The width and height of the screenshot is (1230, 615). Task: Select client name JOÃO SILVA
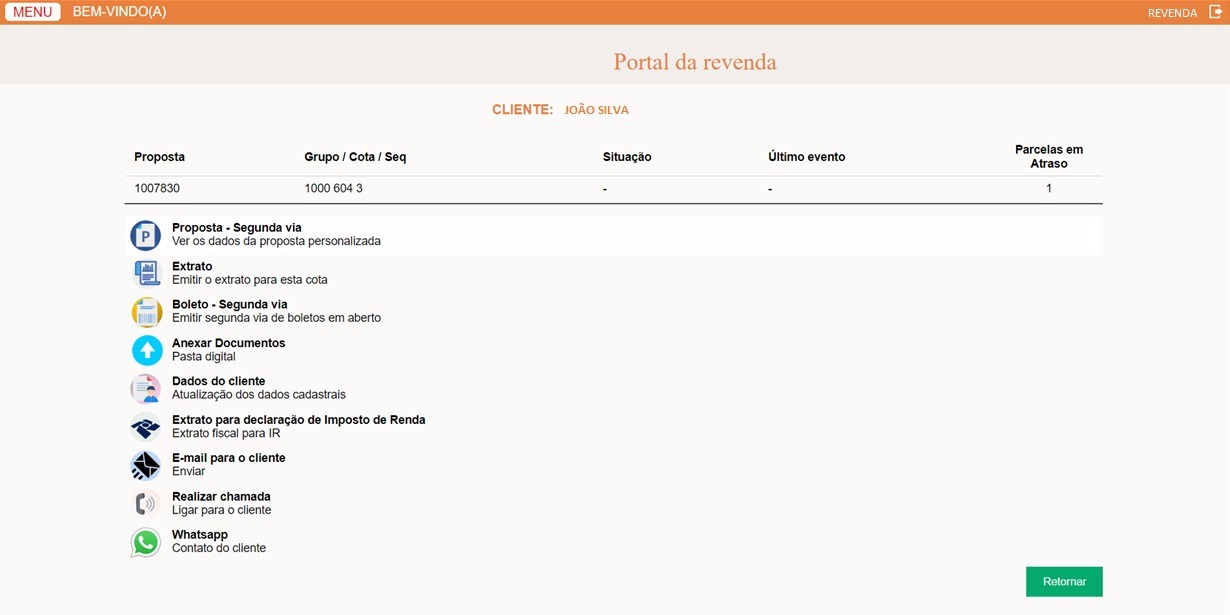(x=595, y=109)
